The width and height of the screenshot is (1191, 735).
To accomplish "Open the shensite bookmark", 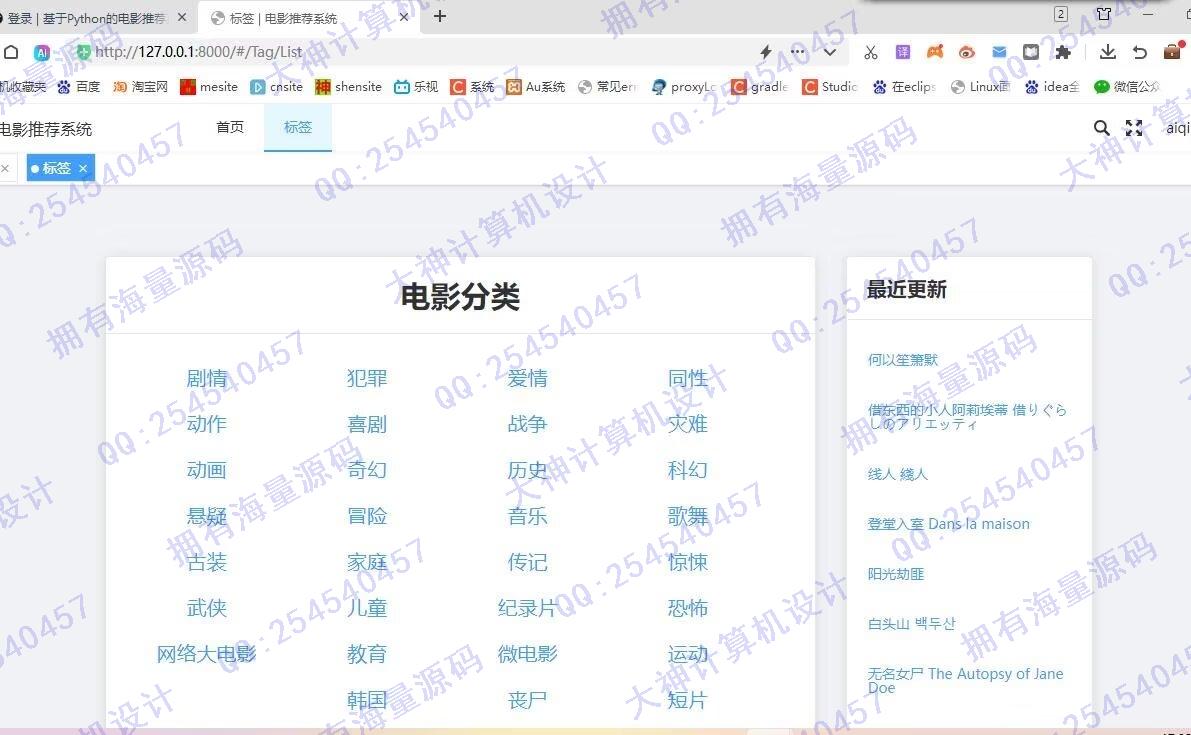I will pos(349,87).
